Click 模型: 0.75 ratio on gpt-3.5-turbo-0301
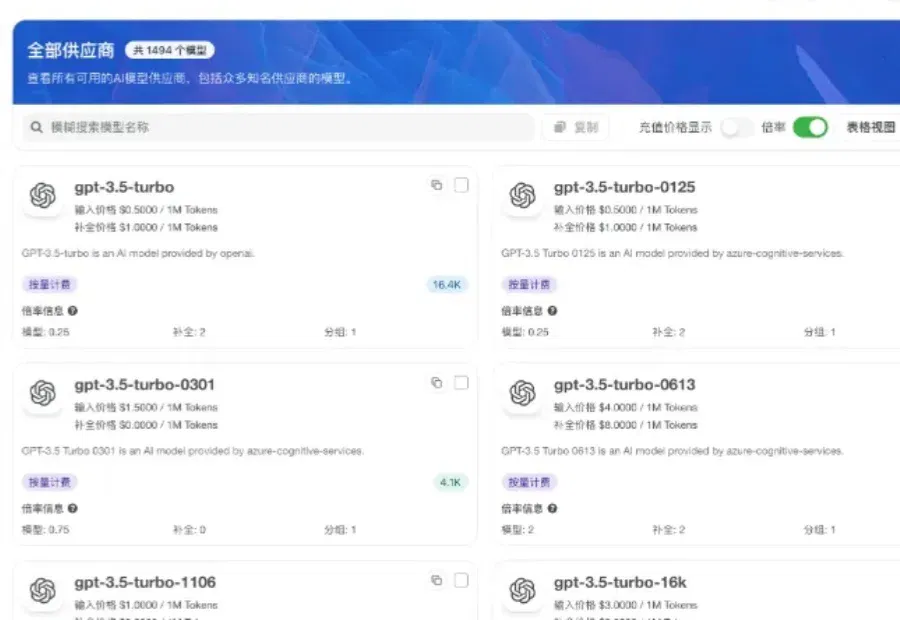Image resolution: width=900 pixels, height=620 pixels. (x=46, y=529)
